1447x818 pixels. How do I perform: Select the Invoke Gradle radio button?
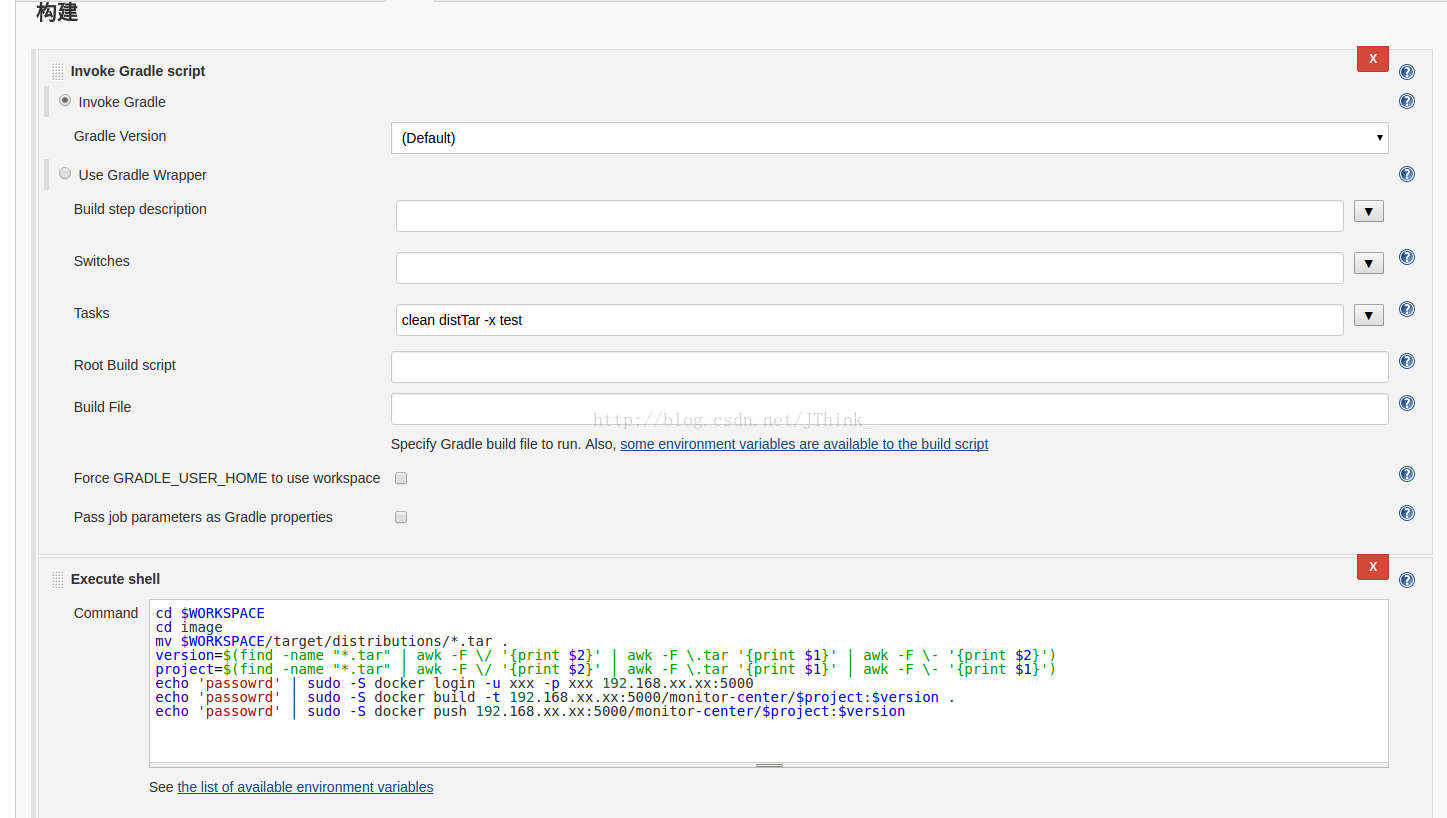click(x=65, y=100)
